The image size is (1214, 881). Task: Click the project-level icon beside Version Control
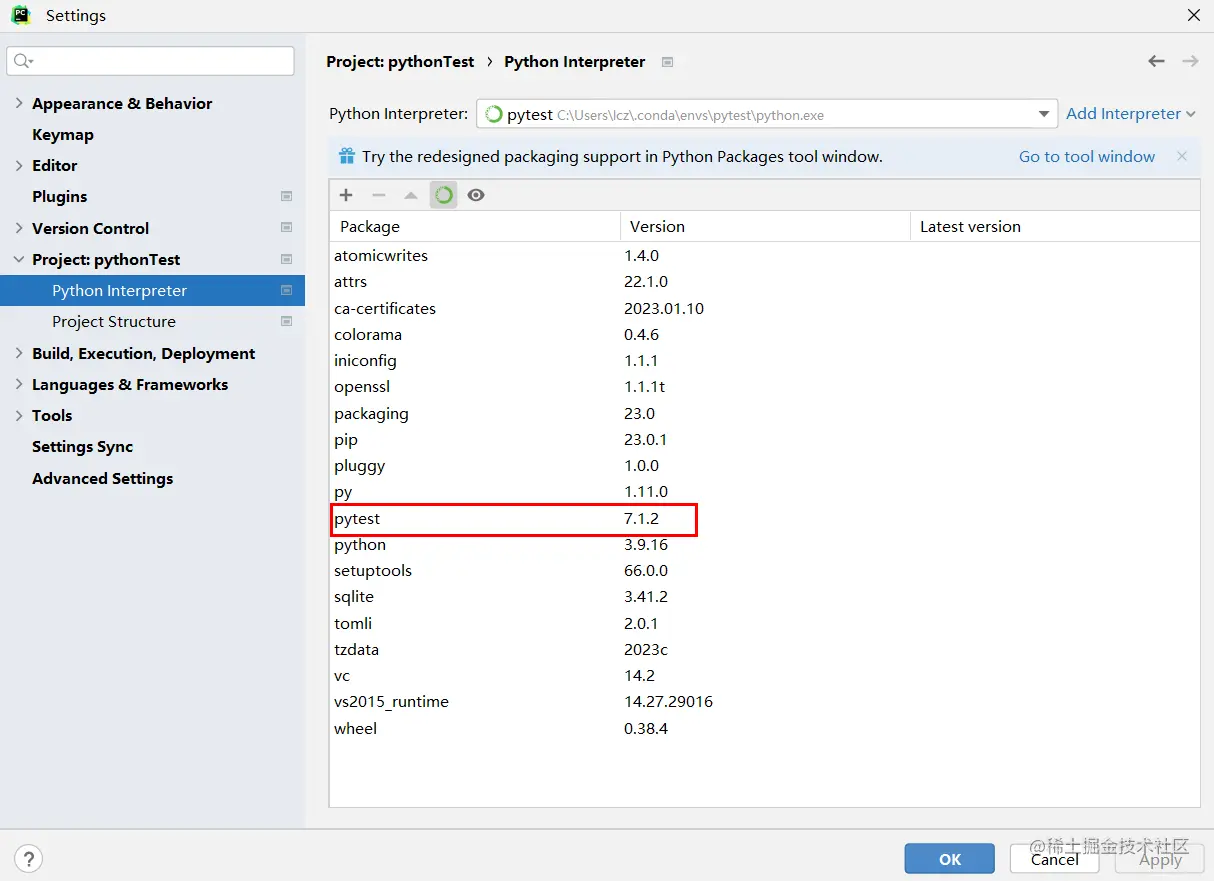pos(287,228)
